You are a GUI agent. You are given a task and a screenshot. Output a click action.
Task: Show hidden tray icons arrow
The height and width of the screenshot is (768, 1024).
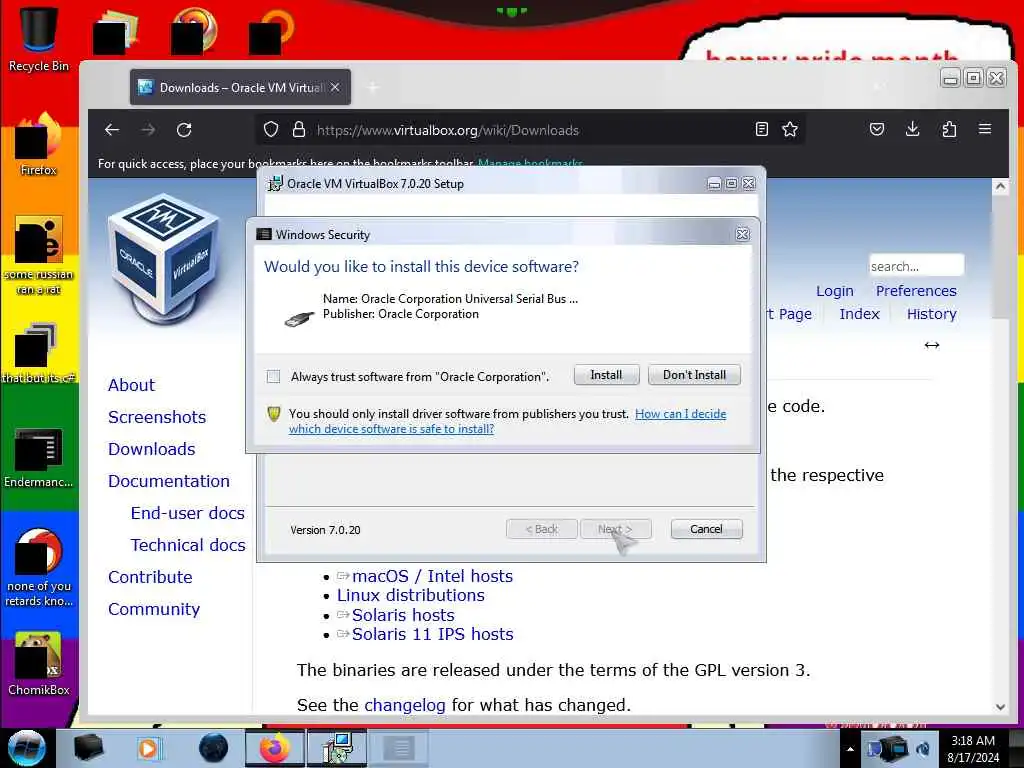click(x=850, y=749)
